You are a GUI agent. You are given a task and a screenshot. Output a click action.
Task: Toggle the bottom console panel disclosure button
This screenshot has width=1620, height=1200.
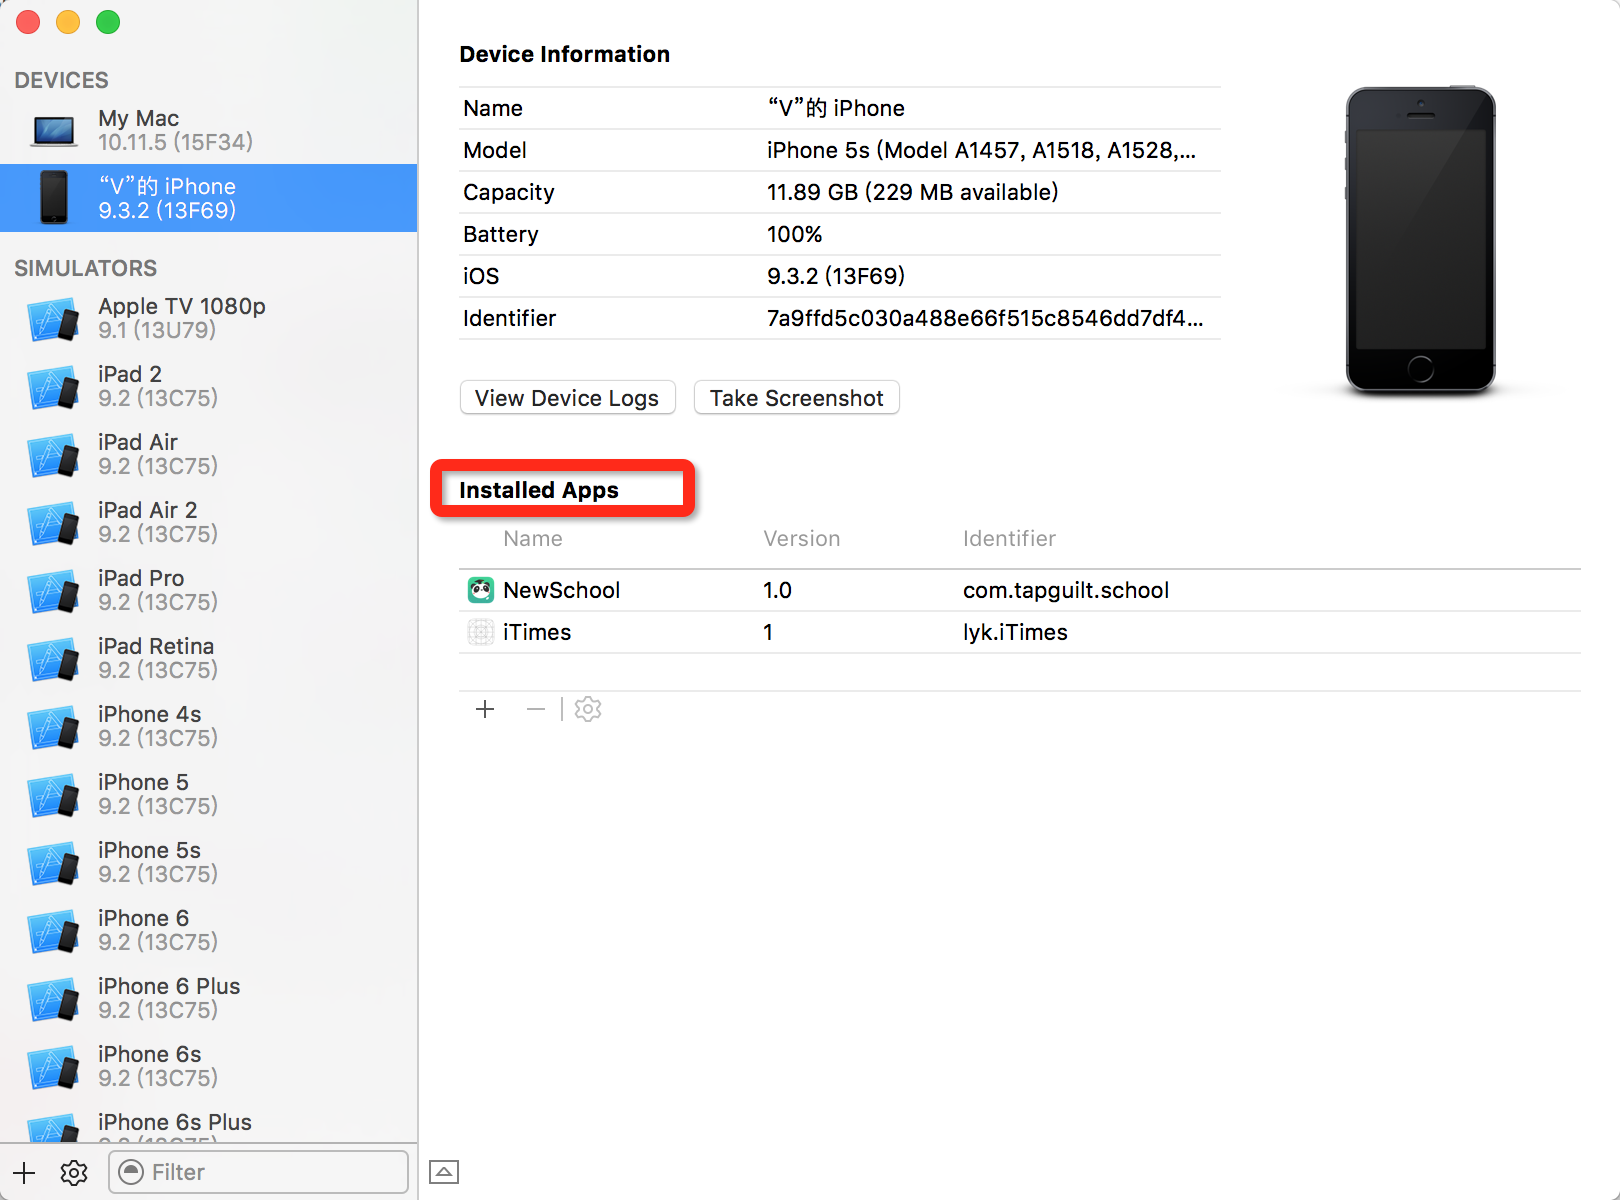444,1172
